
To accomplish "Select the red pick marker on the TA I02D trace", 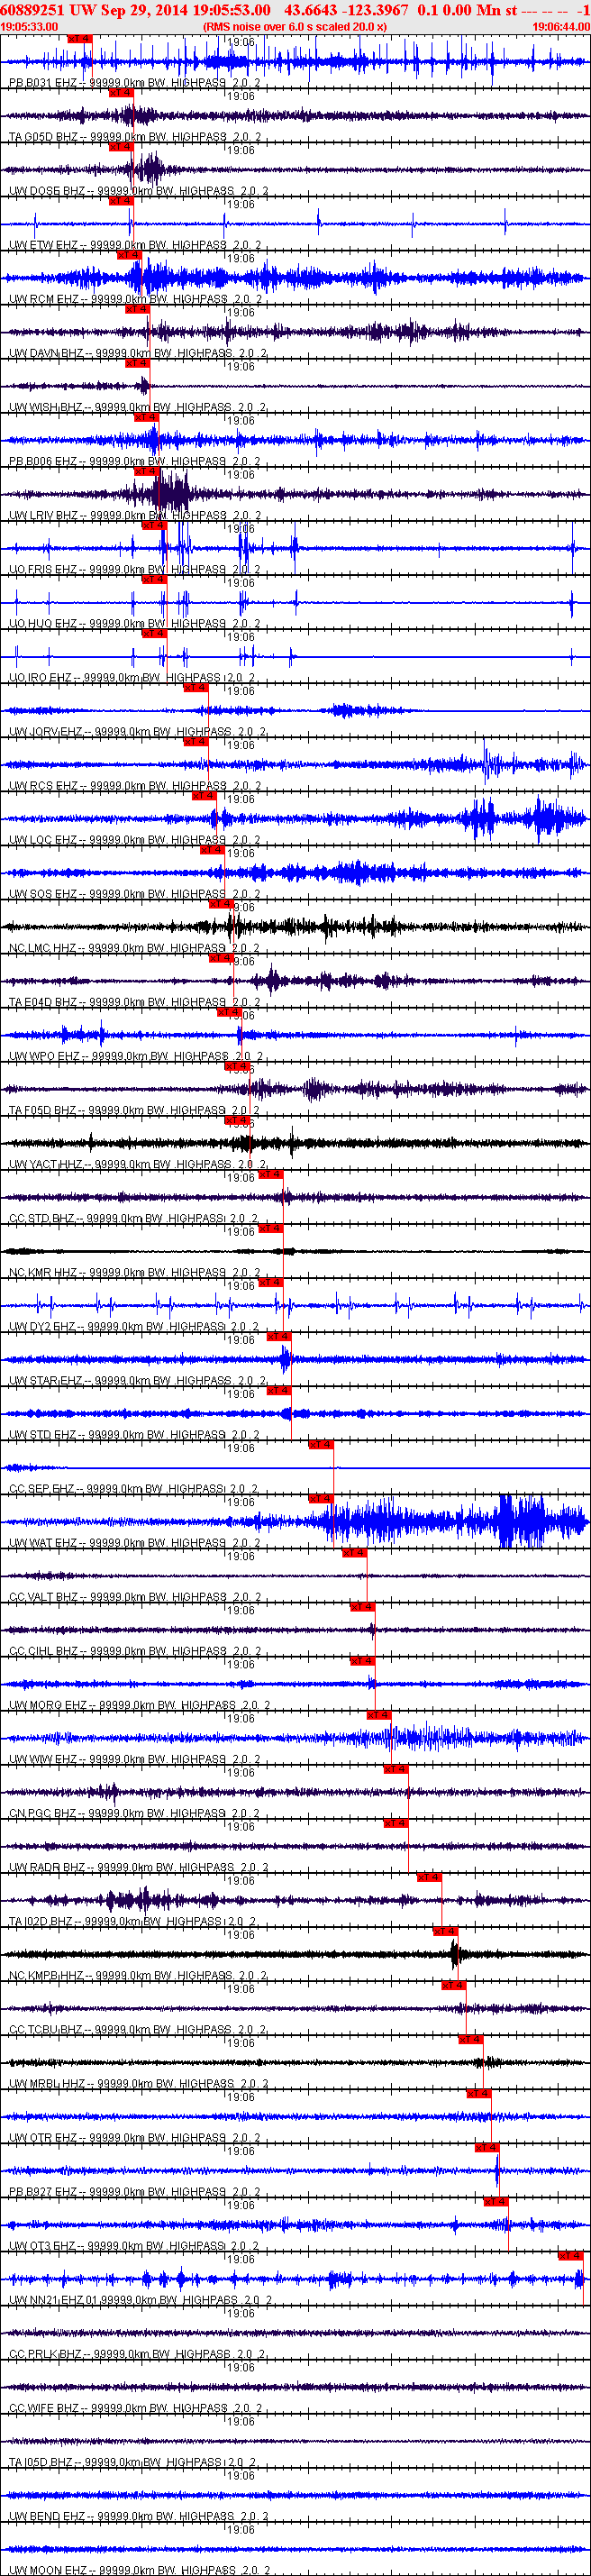I will 429,1877.
